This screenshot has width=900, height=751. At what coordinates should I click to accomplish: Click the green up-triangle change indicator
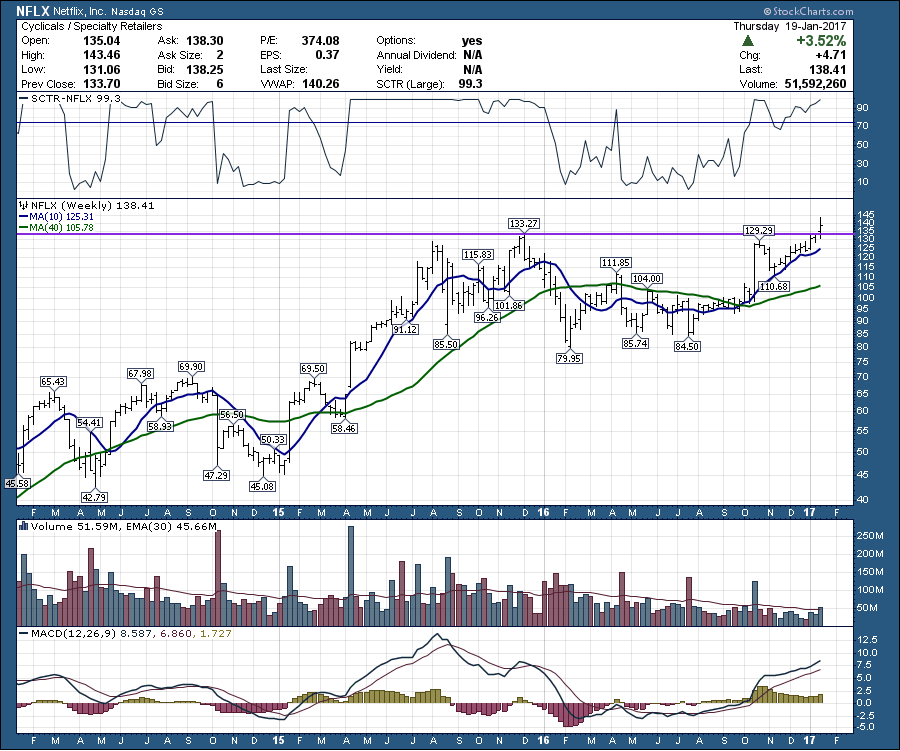748,41
